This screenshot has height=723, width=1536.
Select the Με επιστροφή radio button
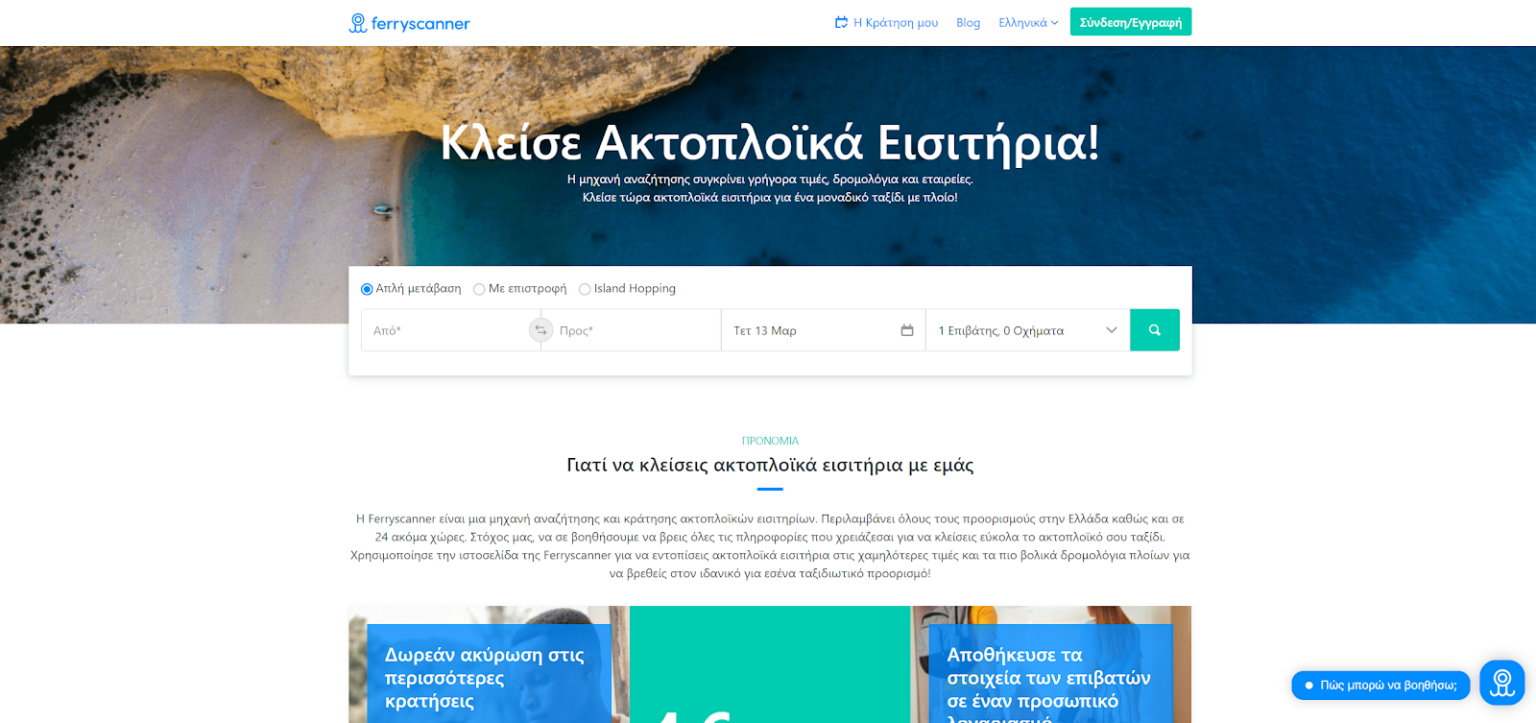coord(479,289)
